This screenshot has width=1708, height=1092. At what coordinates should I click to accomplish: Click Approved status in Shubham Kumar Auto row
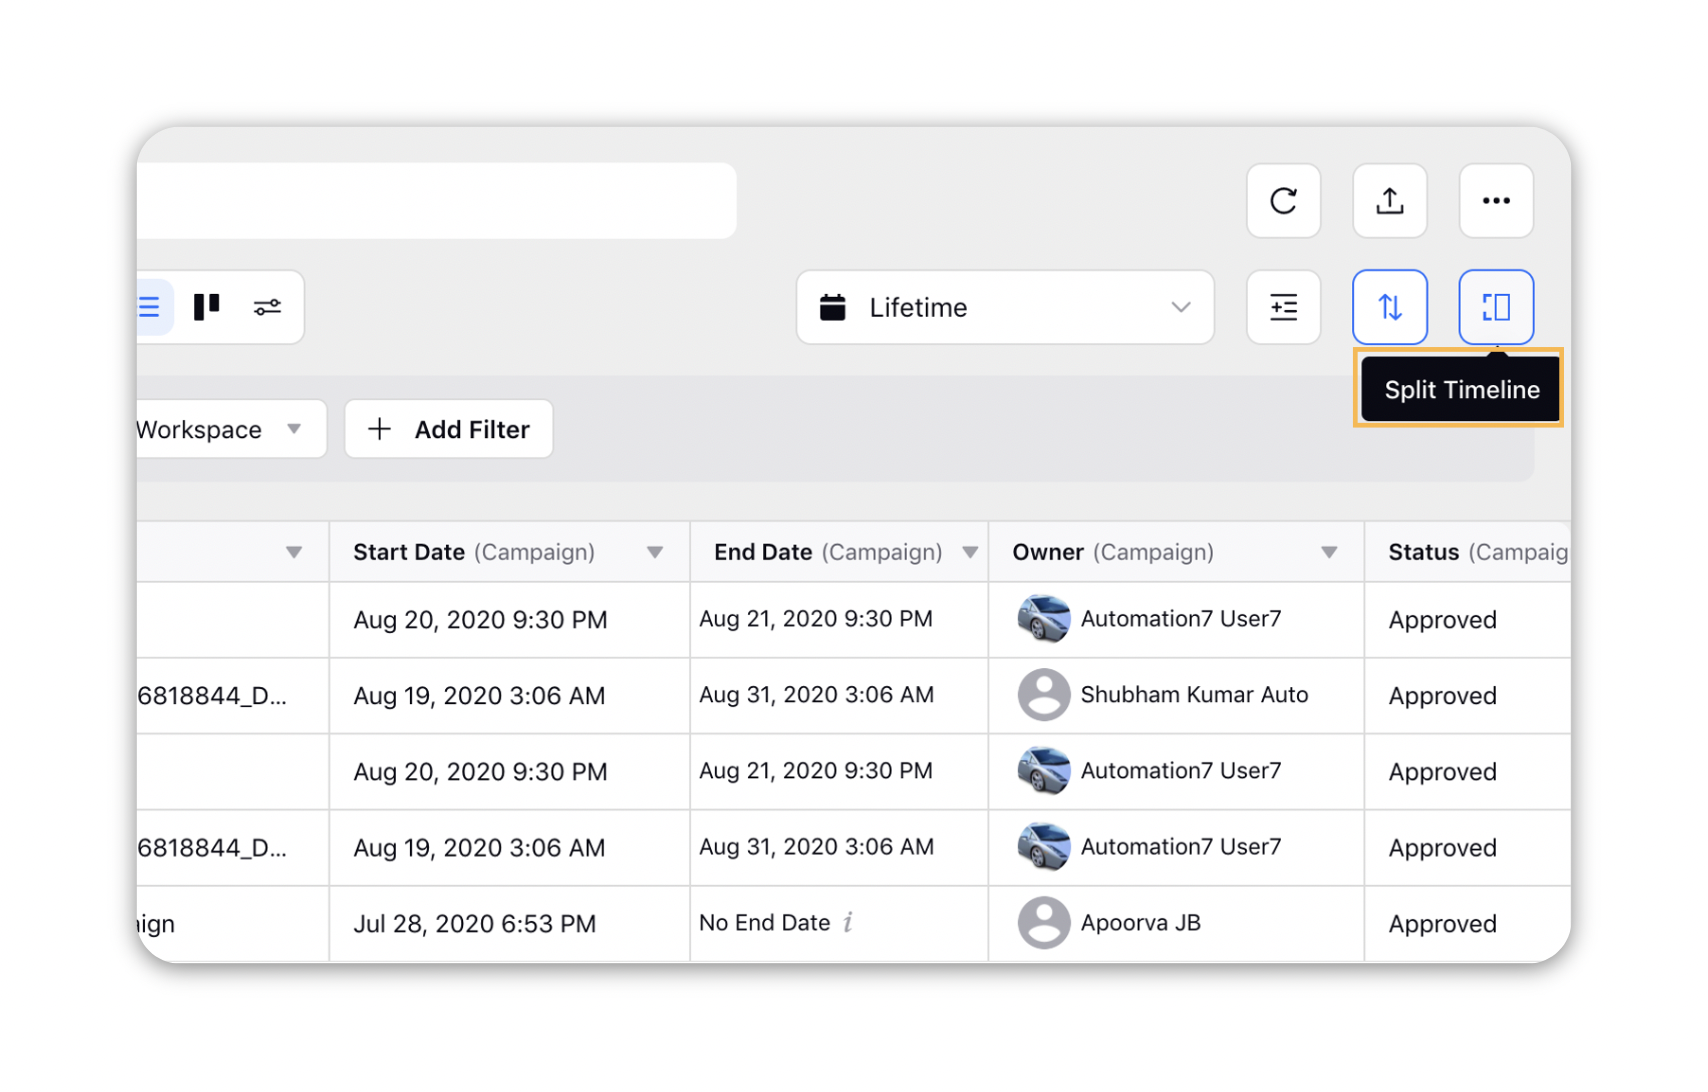[1442, 696]
